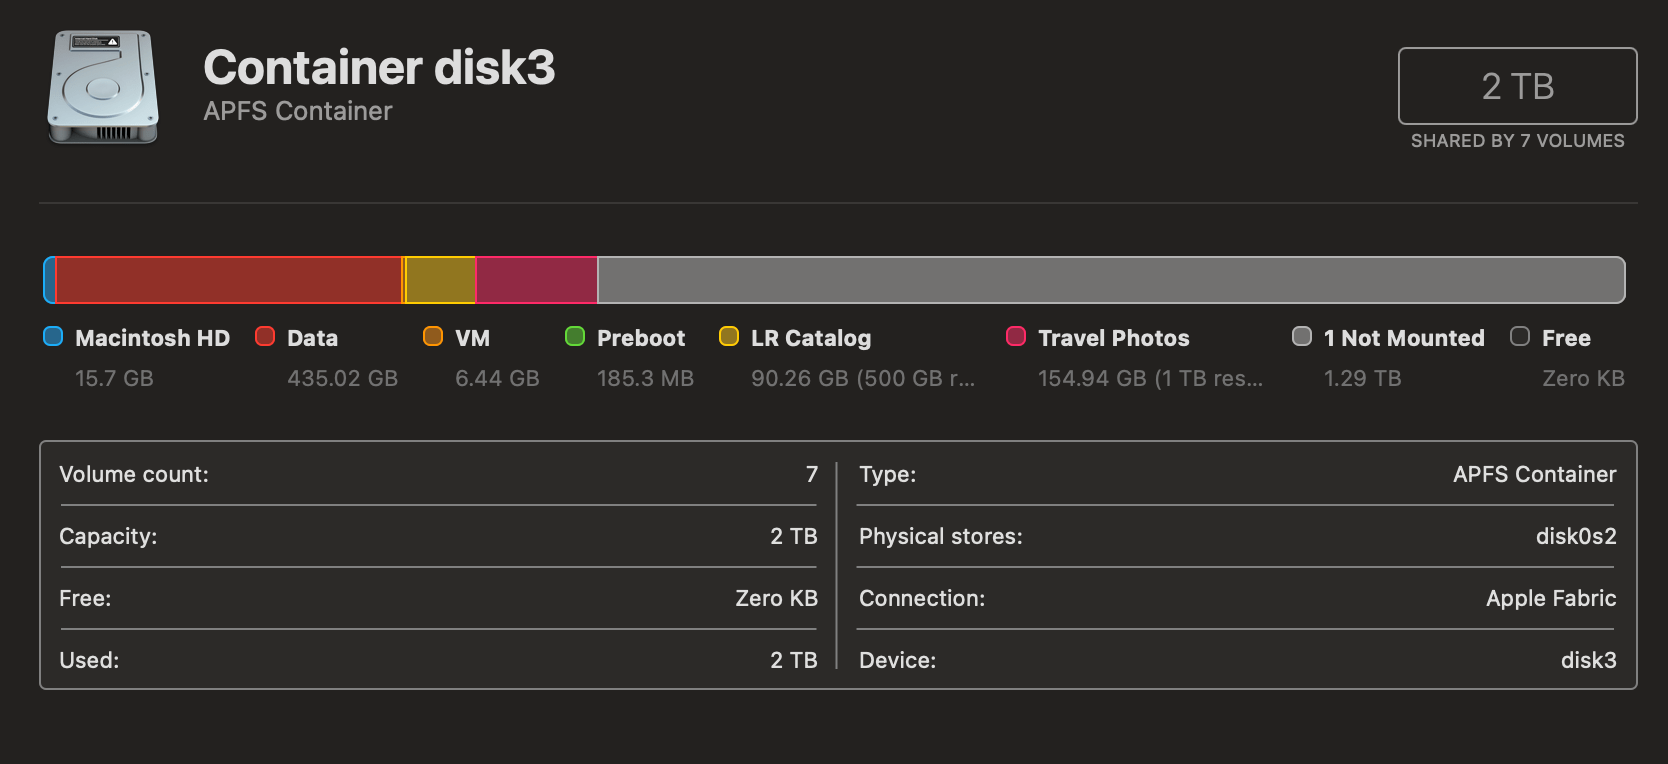Select the Apple Fabric connection value
The width and height of the screenshot is (1668, 764).
point(1551,598)
